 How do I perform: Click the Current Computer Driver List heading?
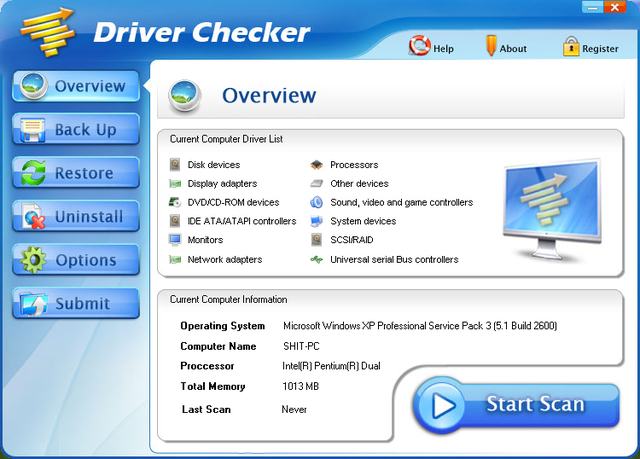(227, 139)
